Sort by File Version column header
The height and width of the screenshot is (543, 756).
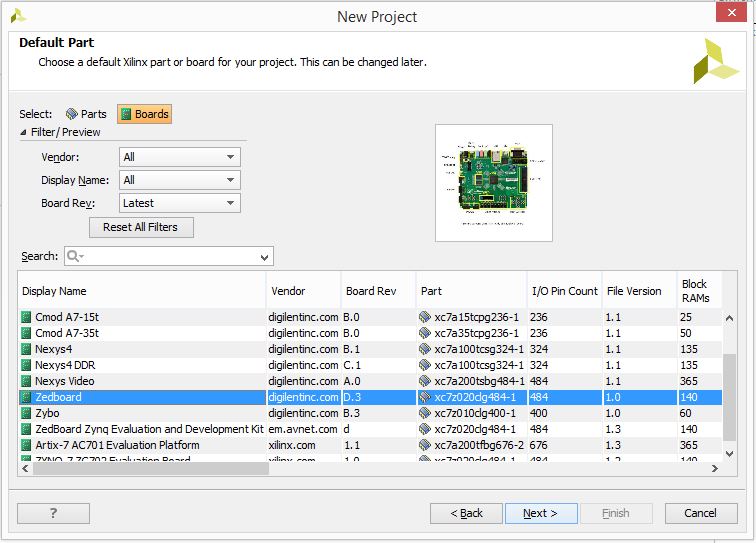640,291
